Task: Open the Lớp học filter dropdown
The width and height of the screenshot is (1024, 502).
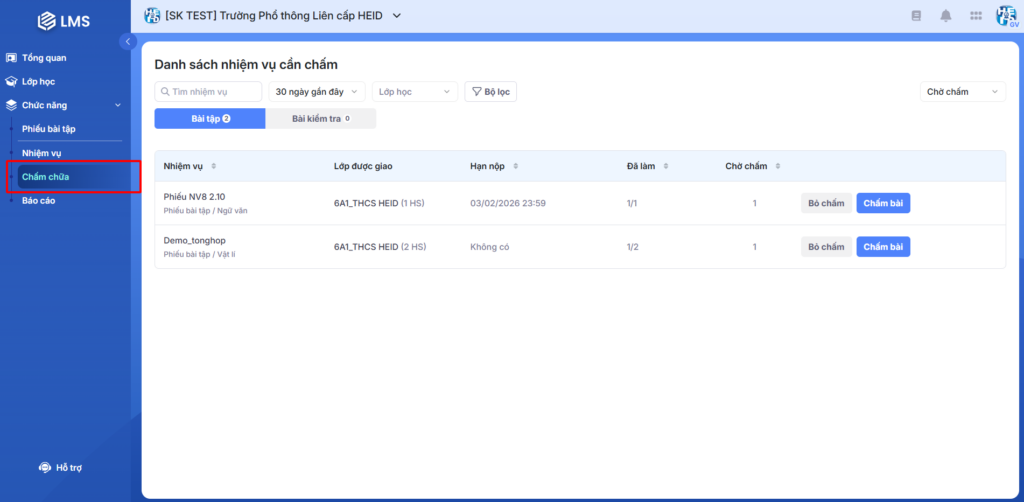Action: pyautogui.click(x=414, y=92)
